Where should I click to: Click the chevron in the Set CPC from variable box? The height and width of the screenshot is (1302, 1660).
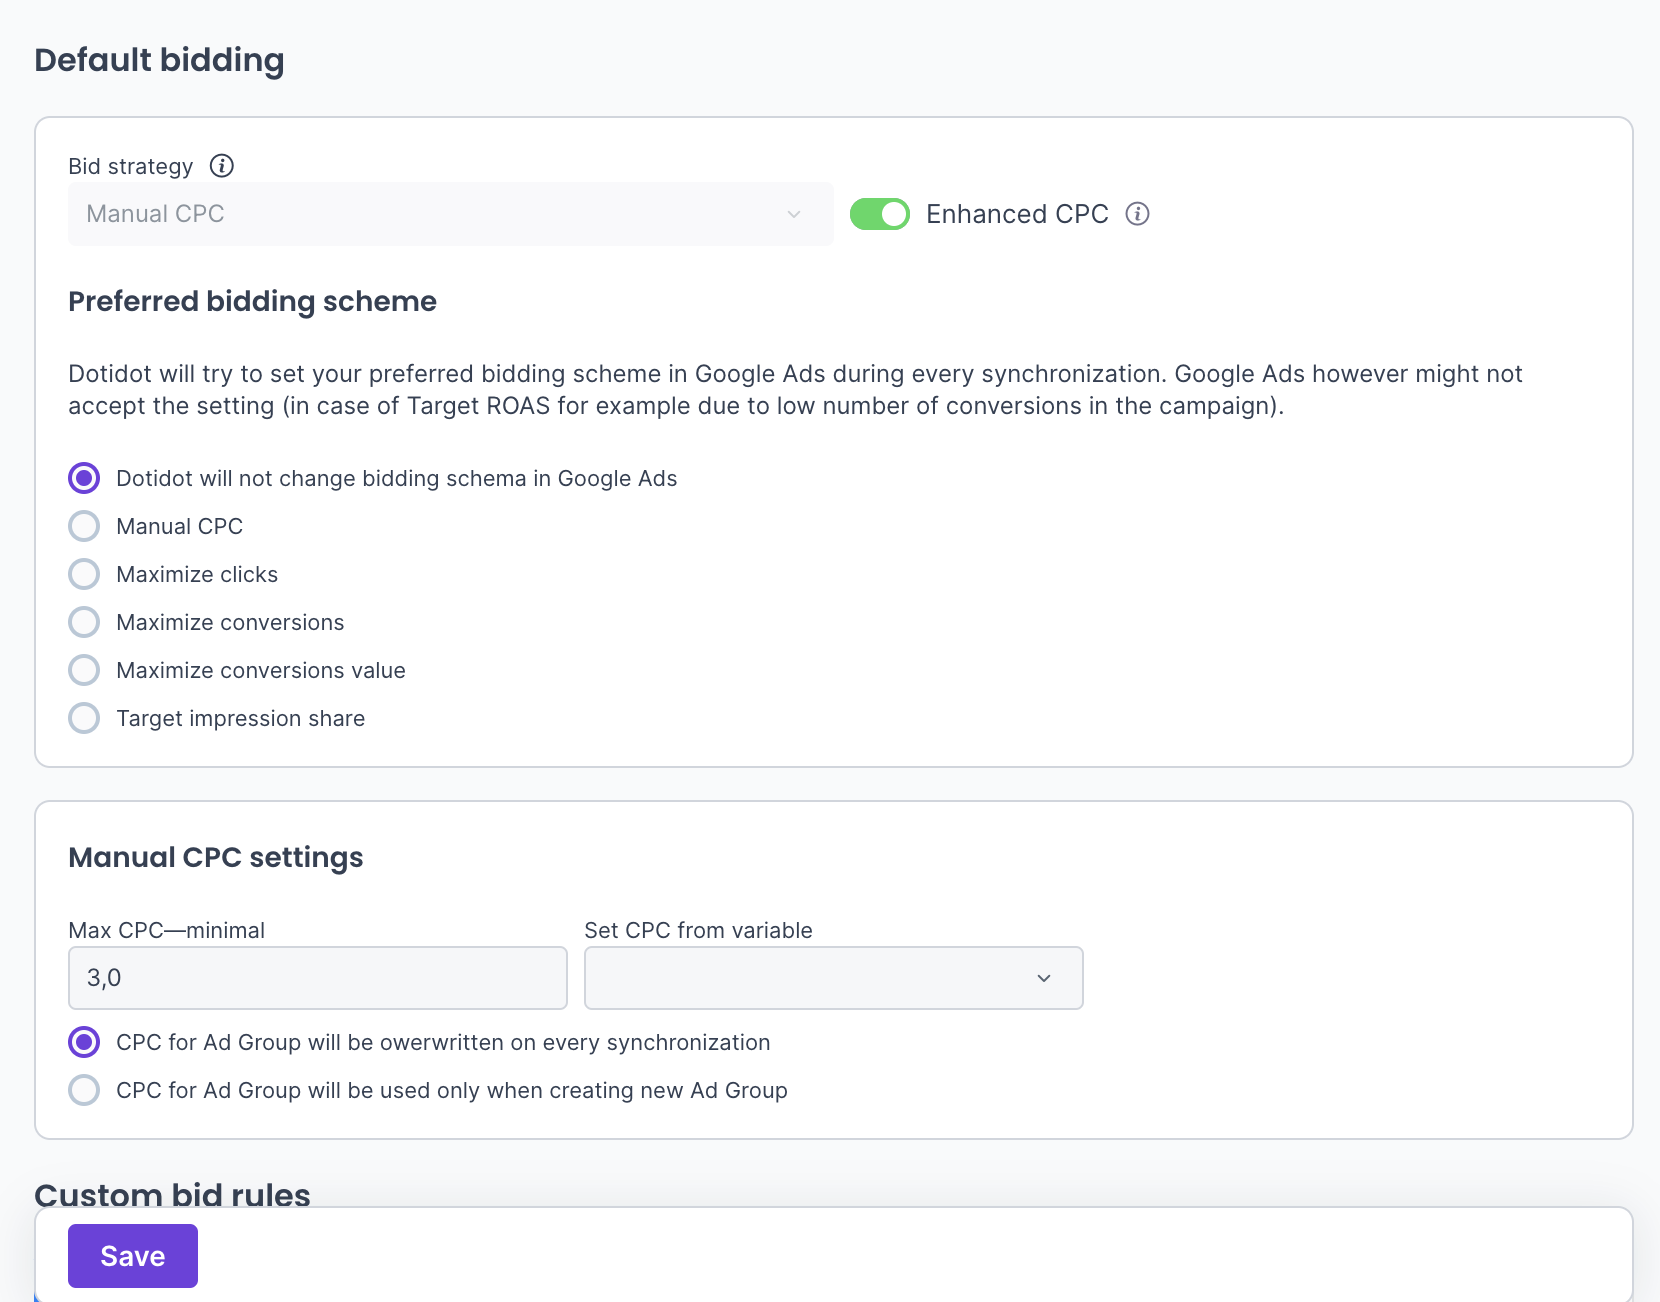click(1044, 978)
